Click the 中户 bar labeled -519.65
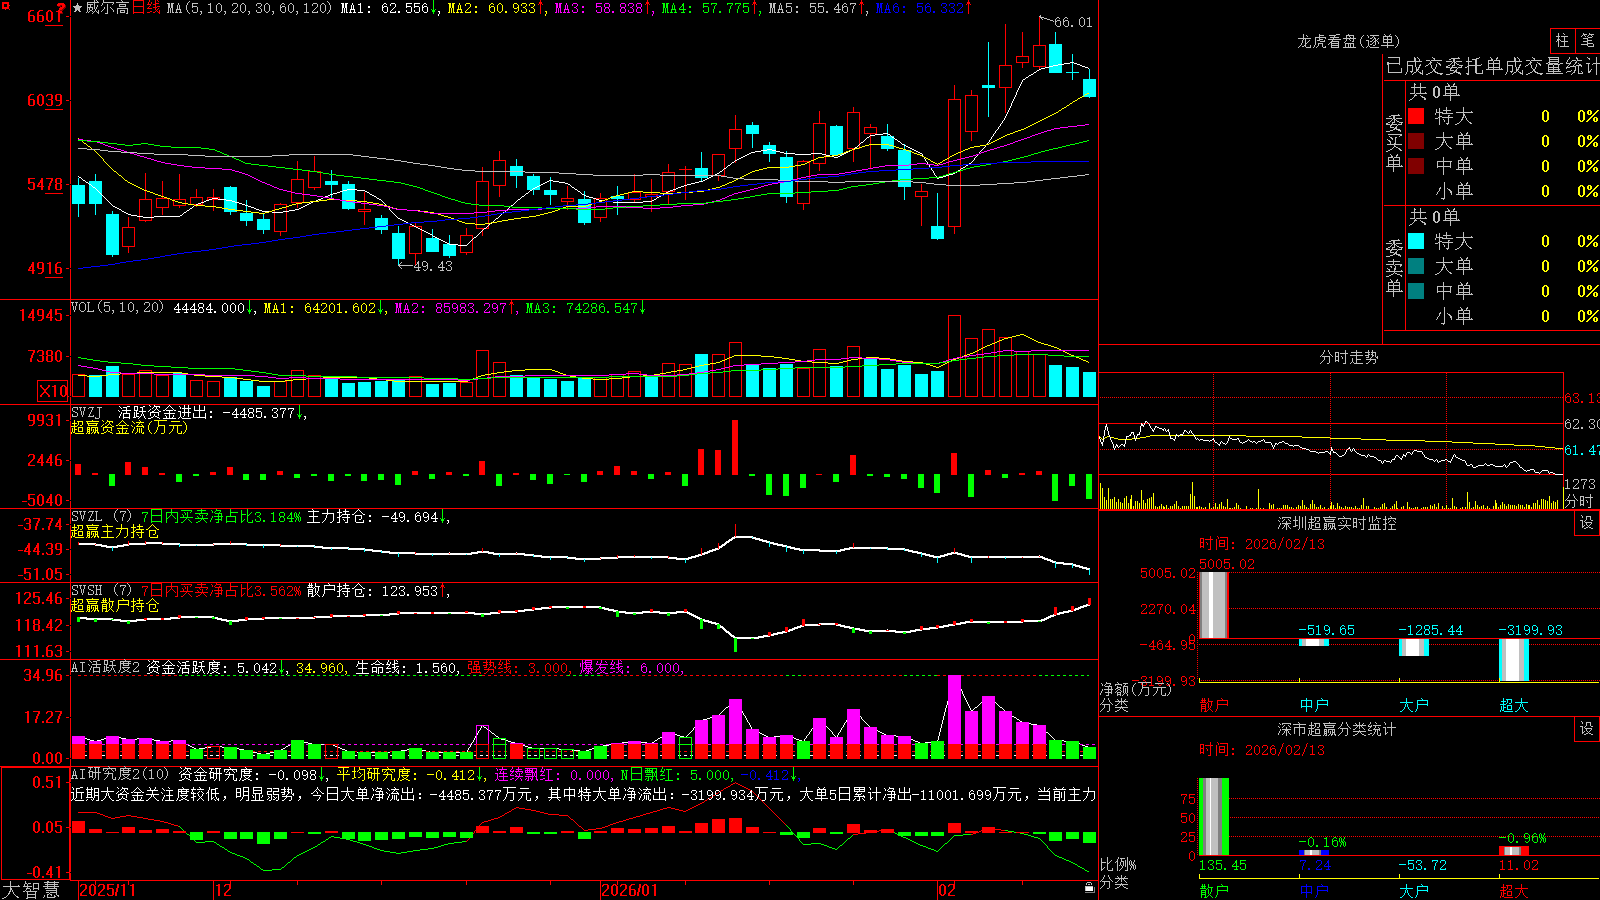 tap(1314, 642)
